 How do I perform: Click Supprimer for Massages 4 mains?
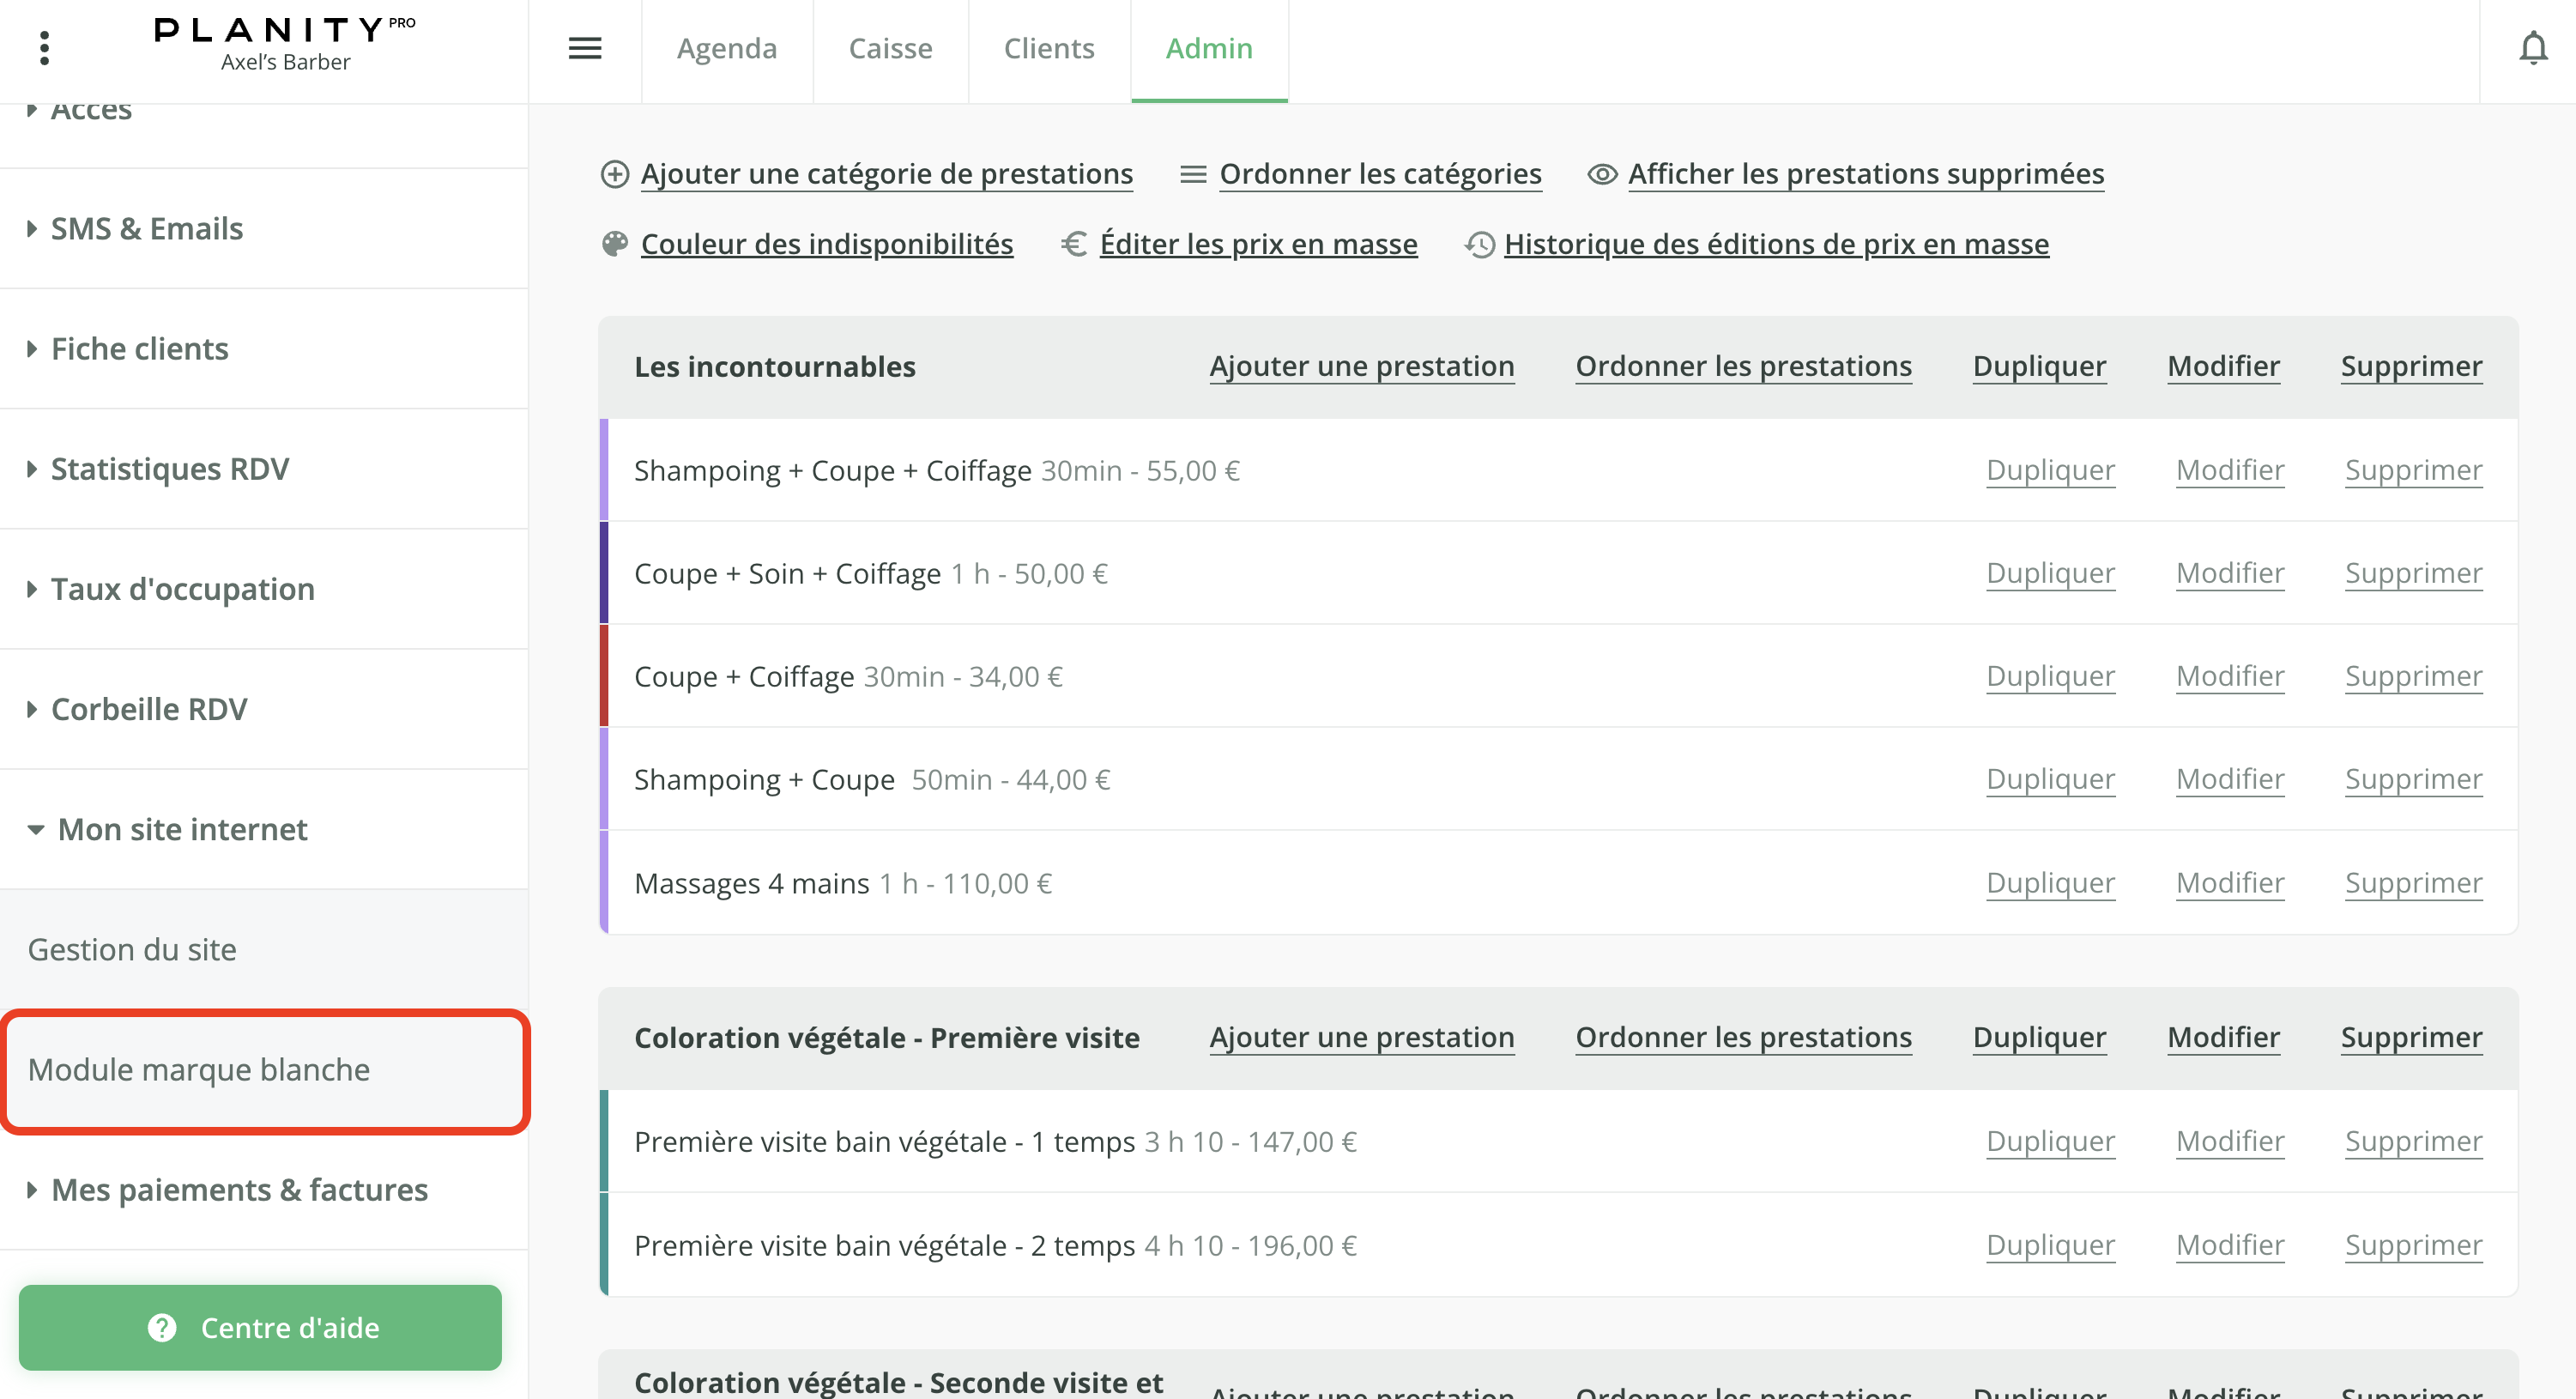click(2413, 883)
